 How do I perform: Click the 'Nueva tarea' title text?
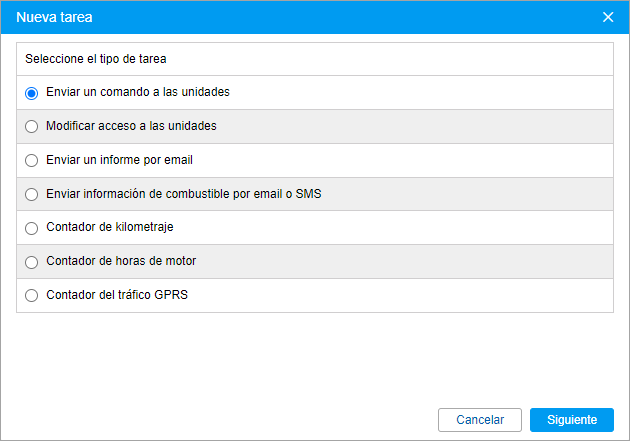(x=54, y=17)
